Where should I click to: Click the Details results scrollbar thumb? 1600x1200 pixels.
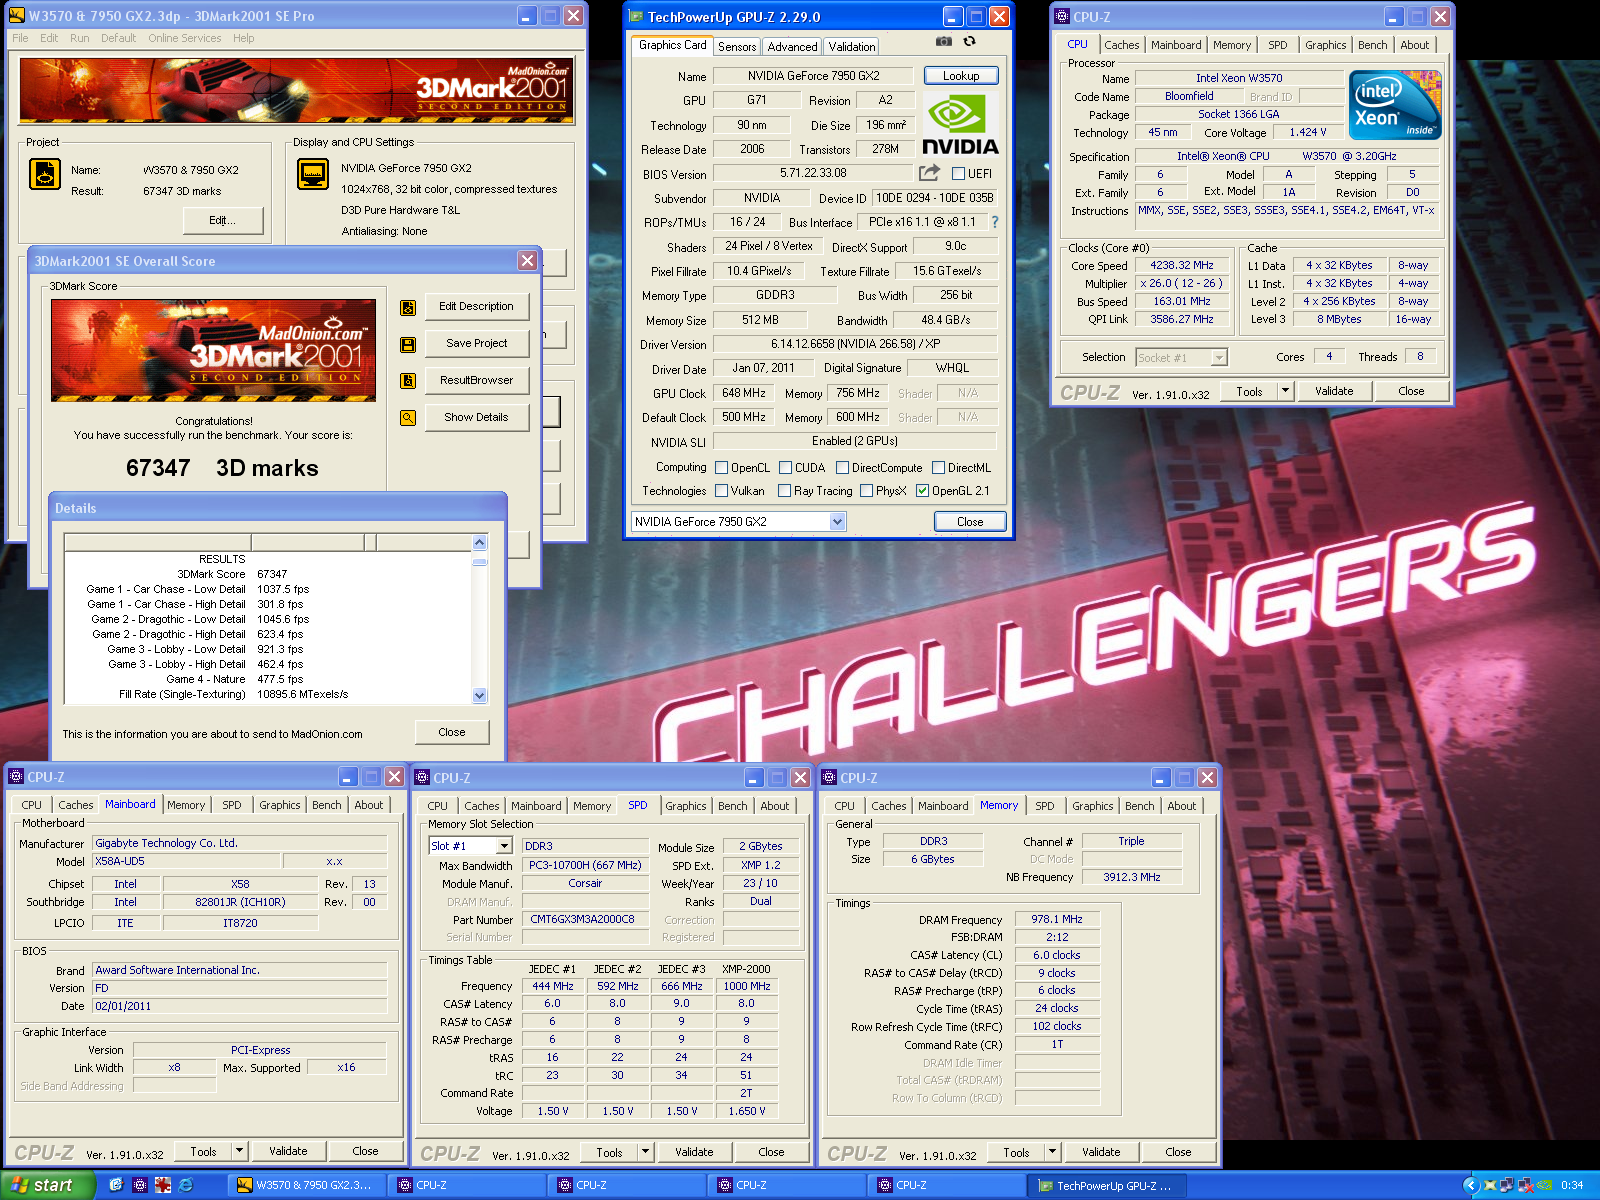[480, 562]
